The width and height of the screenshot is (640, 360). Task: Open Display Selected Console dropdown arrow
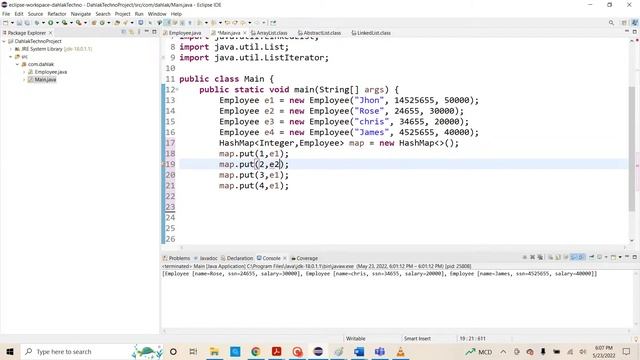click(606, 257)
